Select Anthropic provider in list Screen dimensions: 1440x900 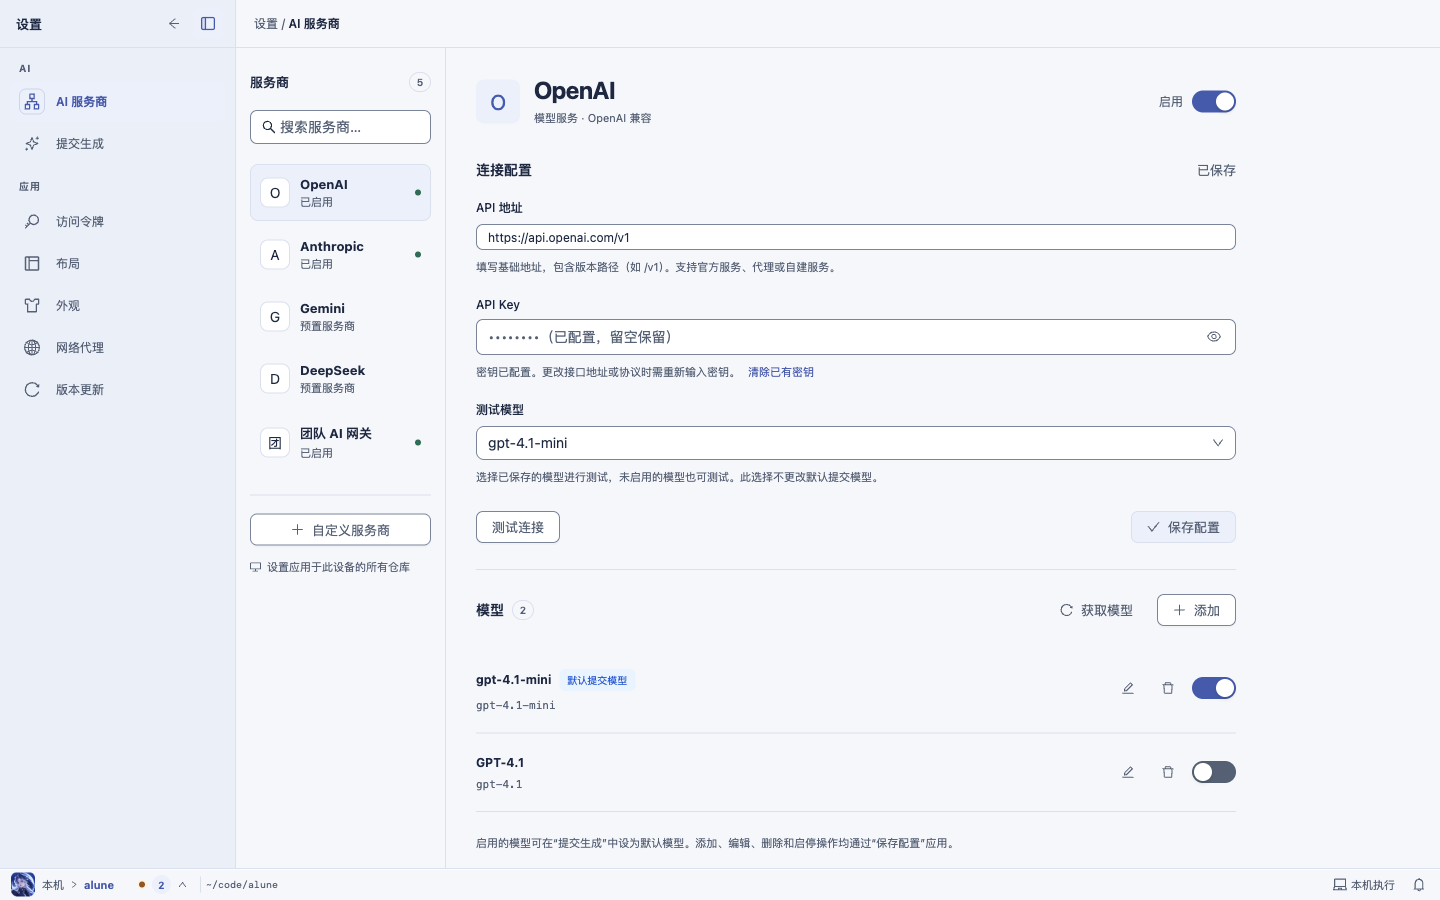pos(340,255)
